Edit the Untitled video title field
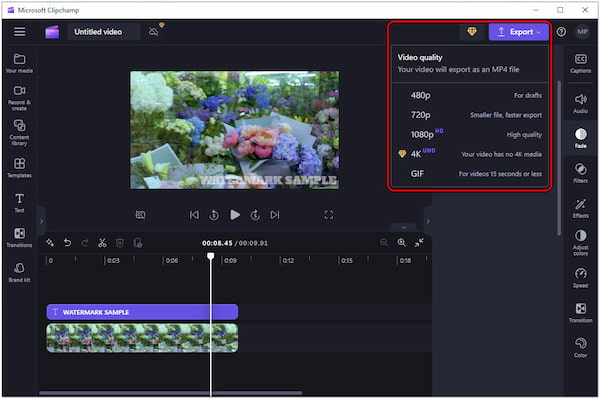Viewport: 600px width, 399px height. (104, 32)
